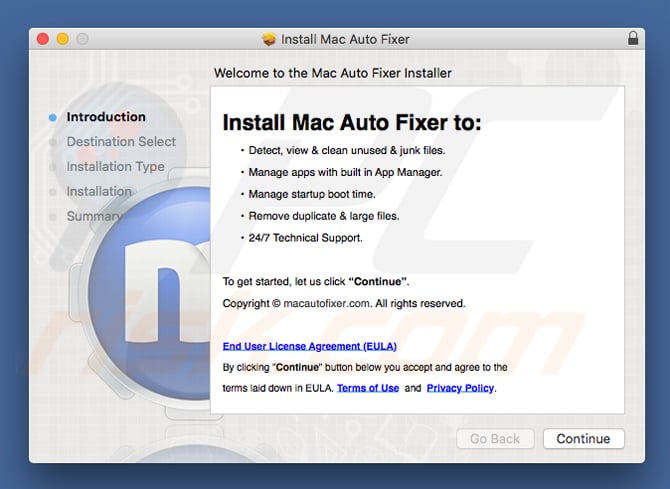Click the lock icon in title bar
Image resolution: width=670 pixels, height=489 pixels.
click(x=633, y=38)
